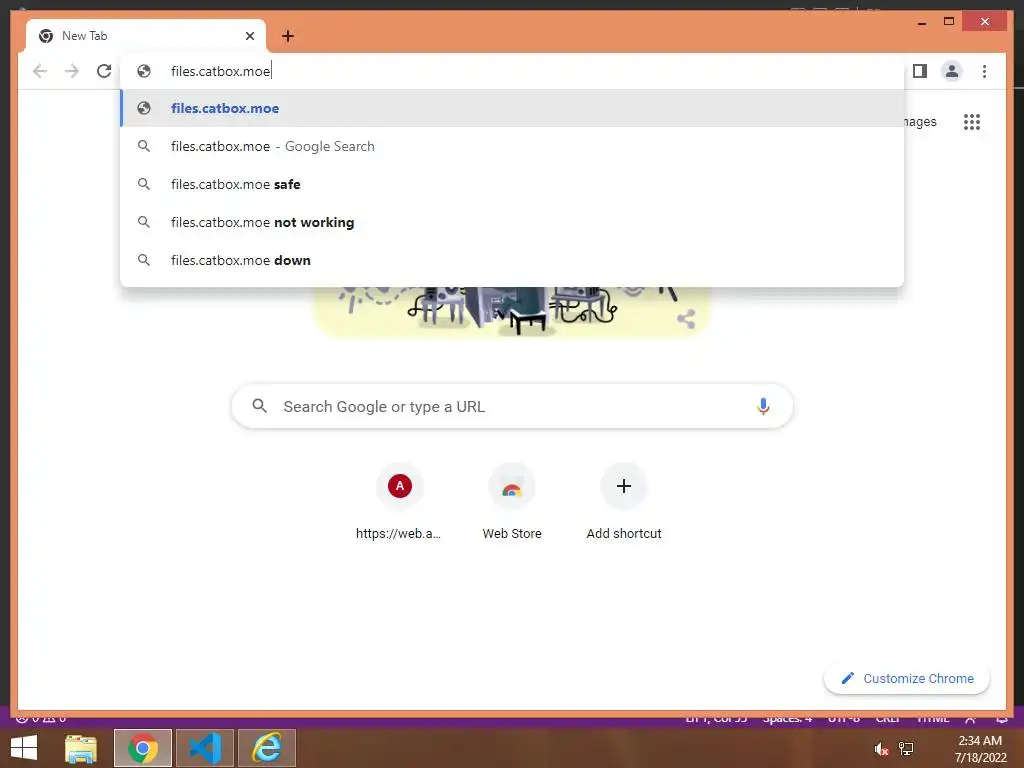This screenshot has height=768, width=1024.
Task: Minimize the Chrome window
Action: point(921,22)
